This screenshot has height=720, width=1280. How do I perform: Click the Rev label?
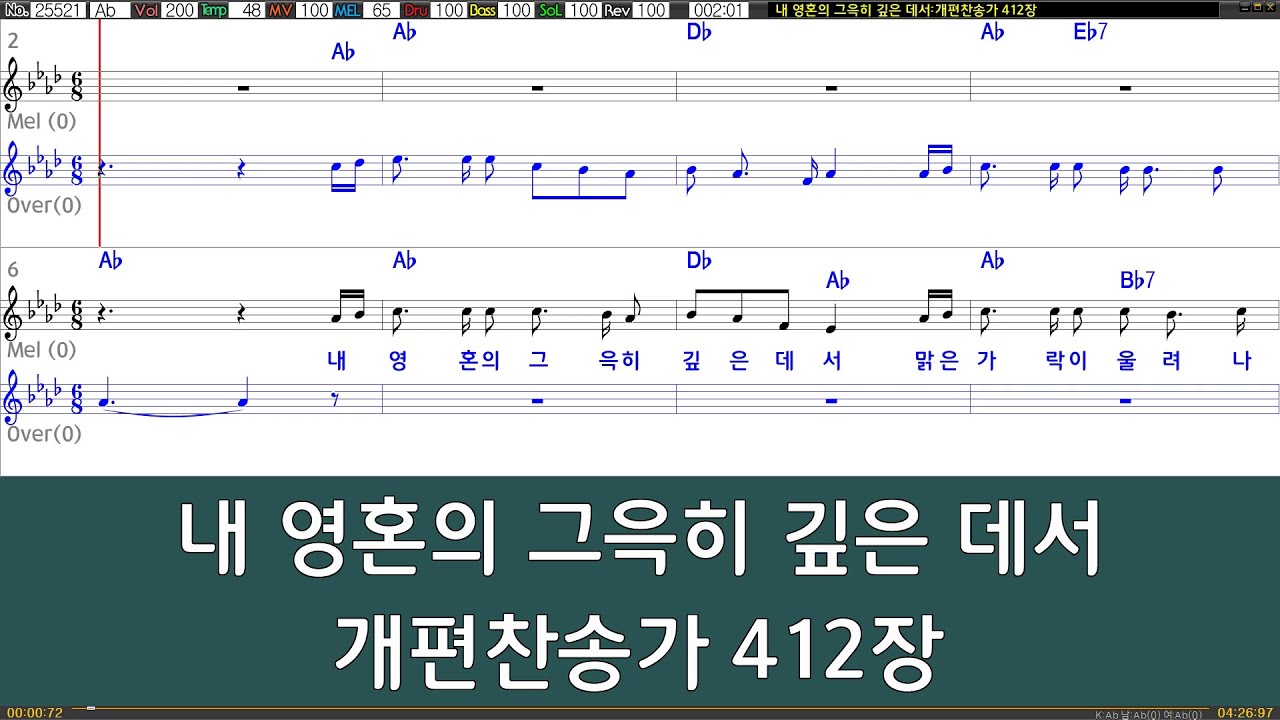click(x=617, y=10)
